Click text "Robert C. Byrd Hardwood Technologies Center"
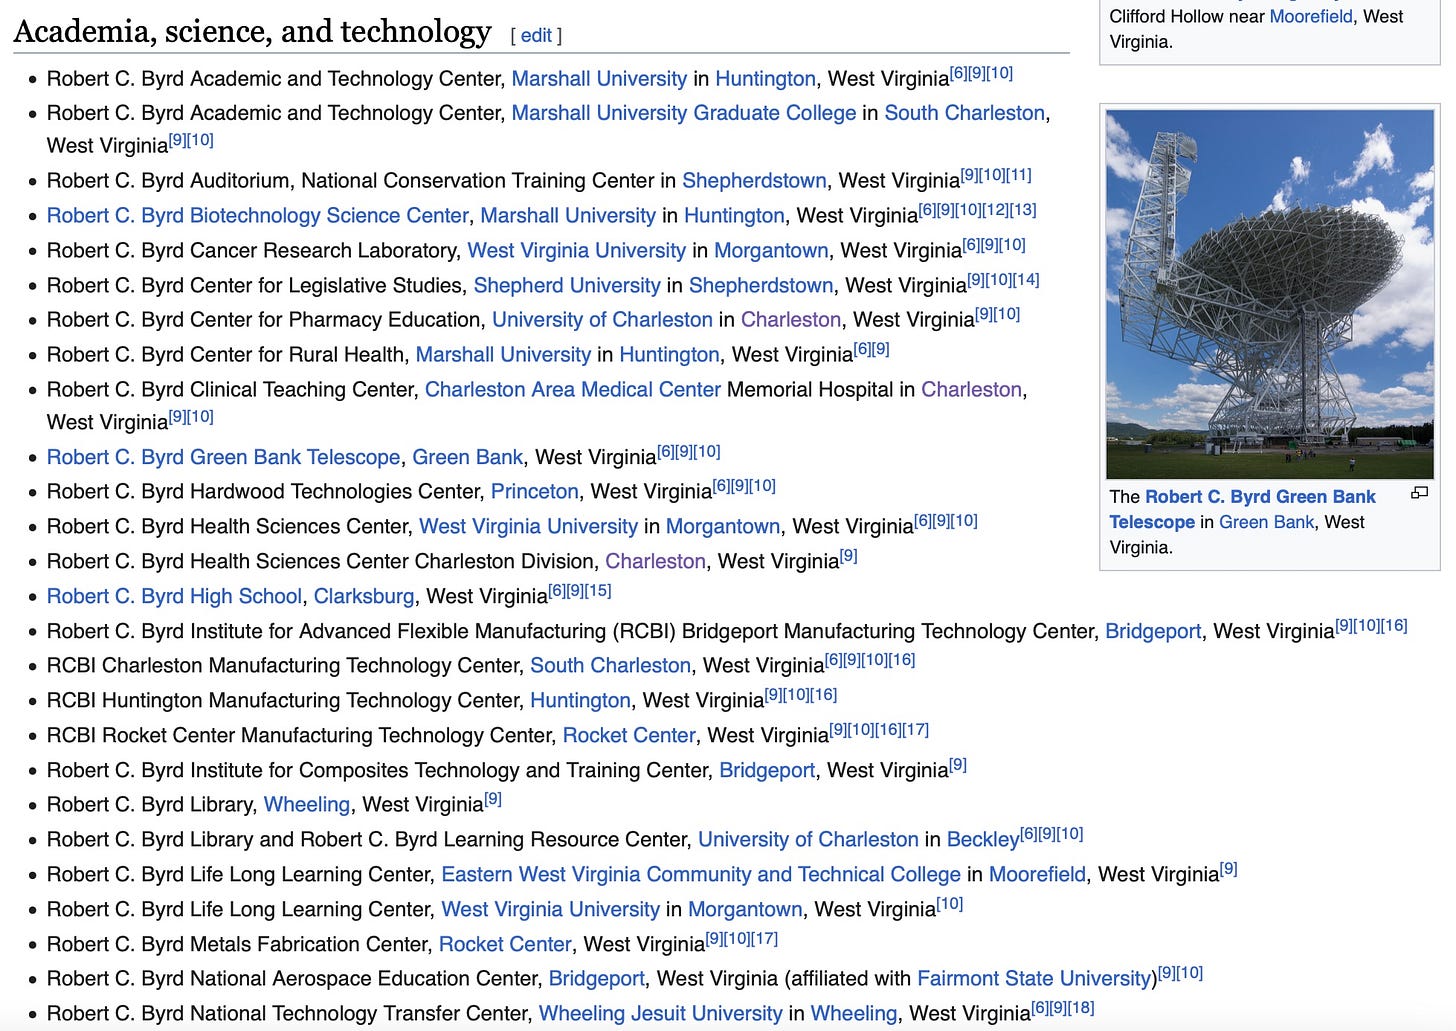 pyautogui.click(x=263, y=492)
